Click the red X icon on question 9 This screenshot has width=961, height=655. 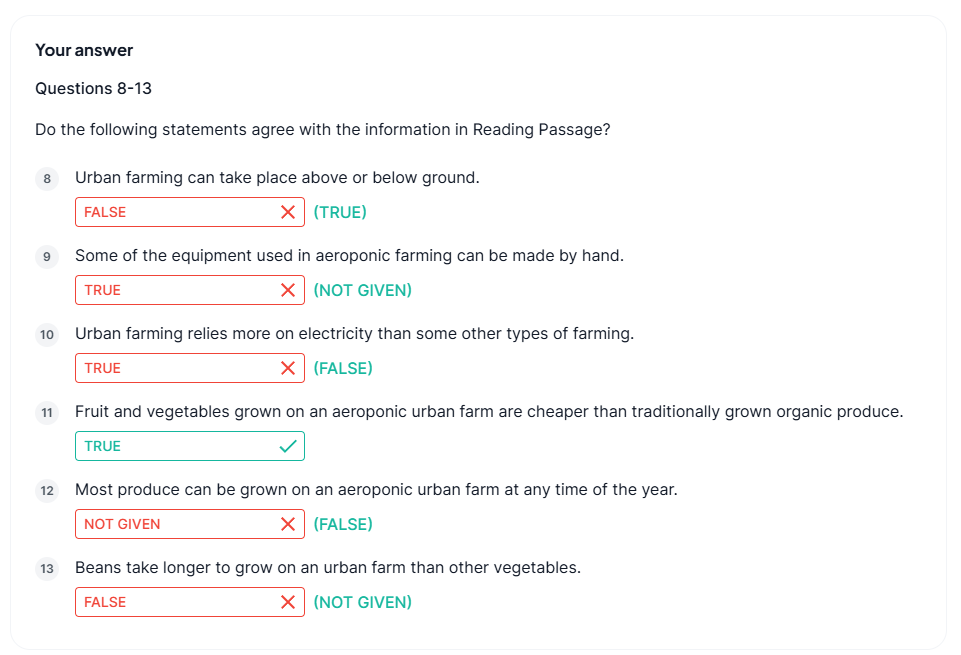[x=288, y=290]
